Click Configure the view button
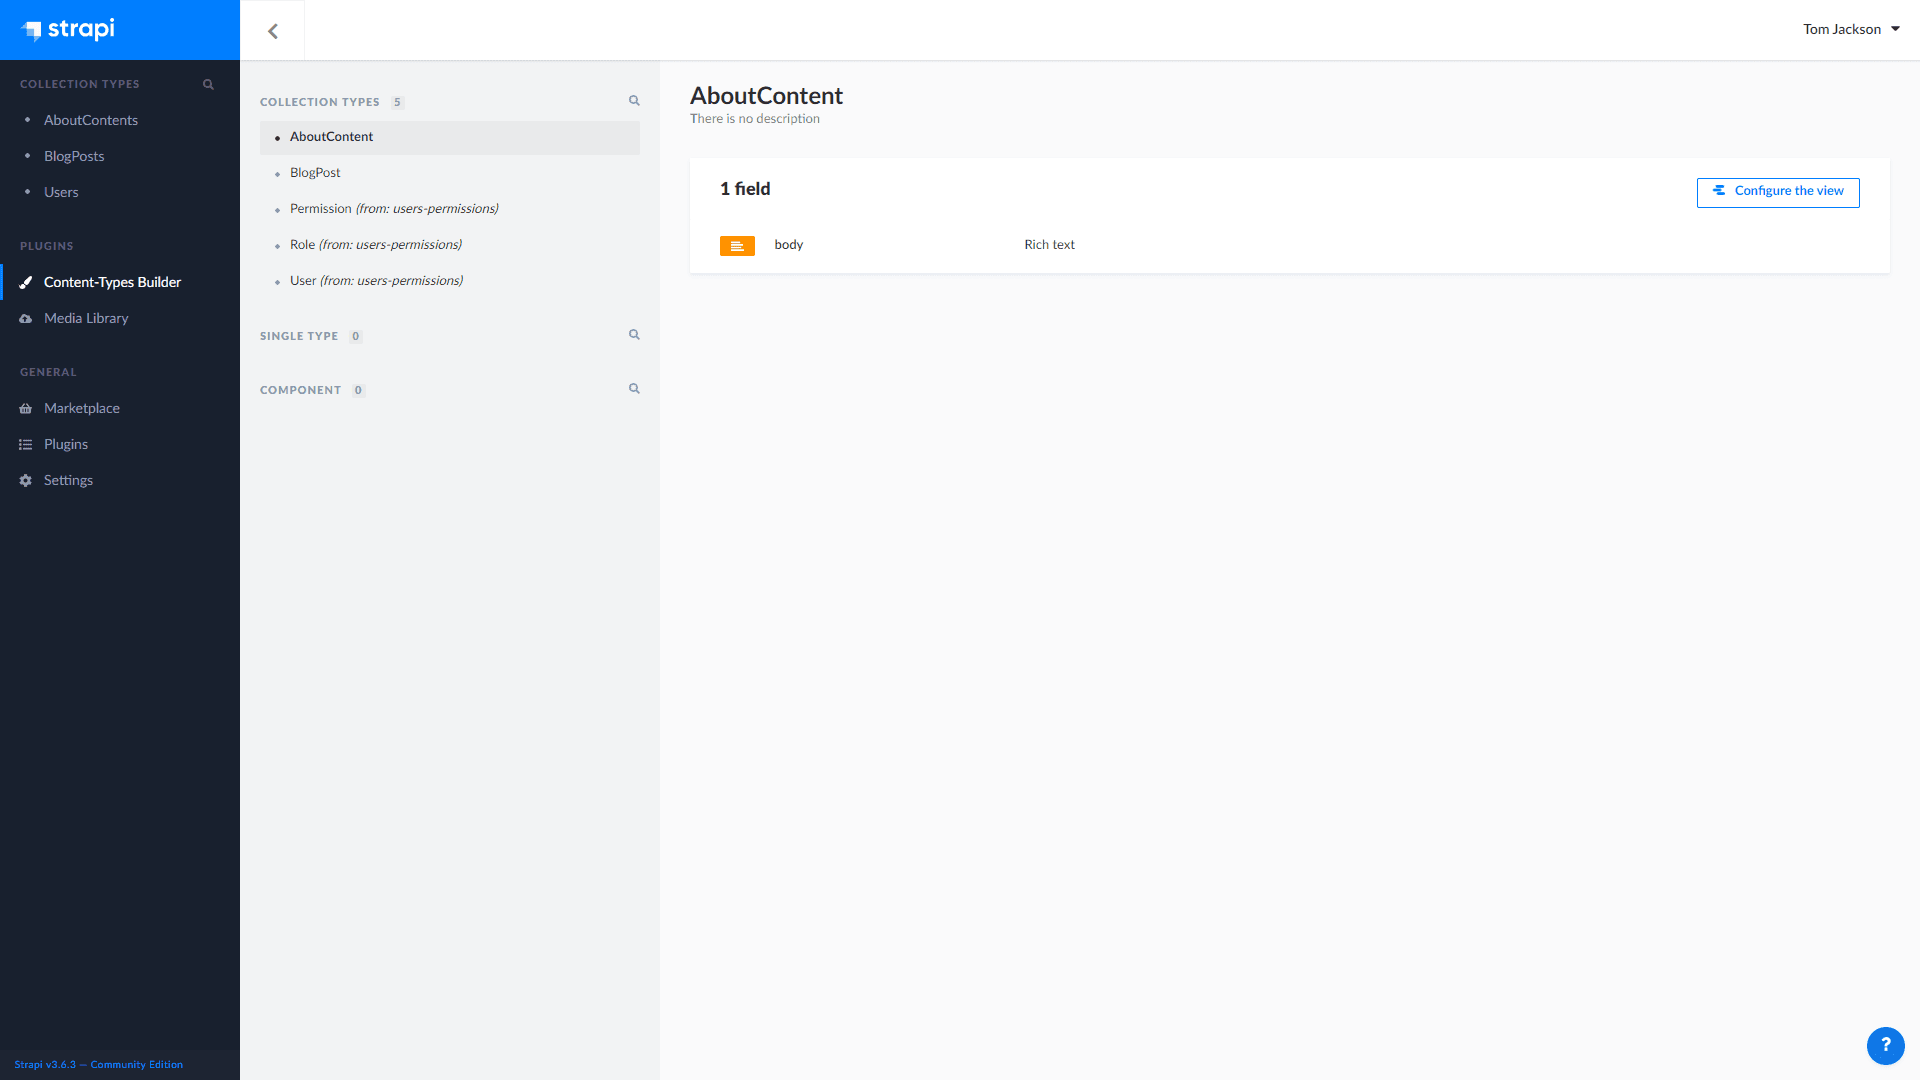 [x=1778, y=192]
